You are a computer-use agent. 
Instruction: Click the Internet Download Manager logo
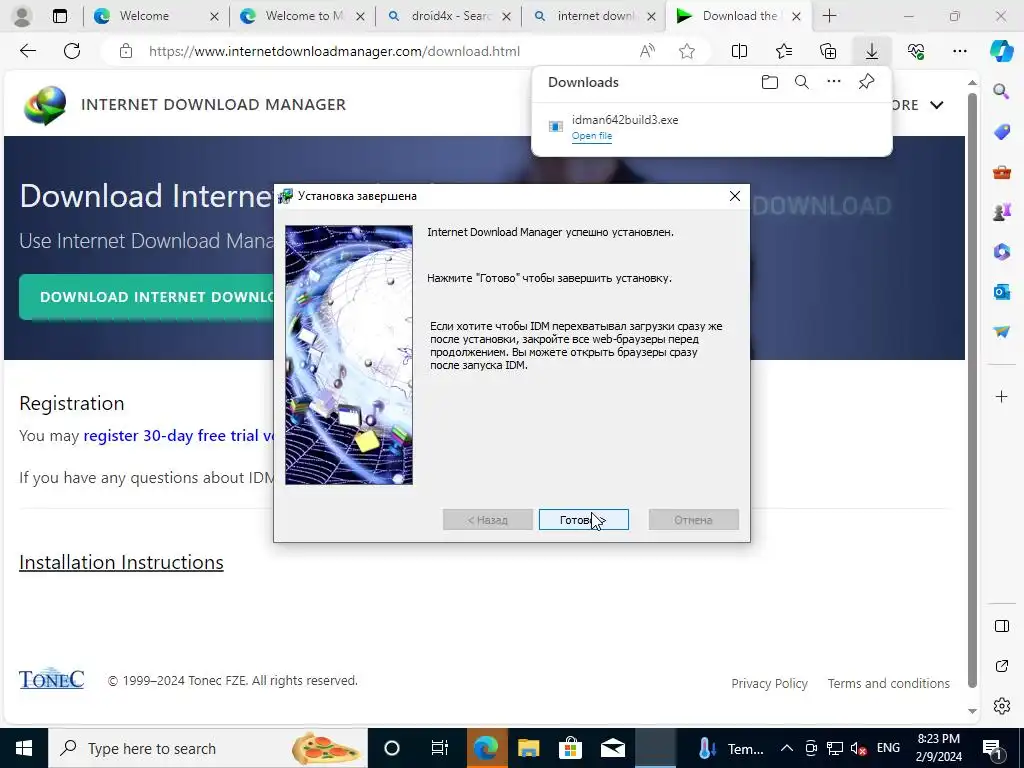coord(45,104)
